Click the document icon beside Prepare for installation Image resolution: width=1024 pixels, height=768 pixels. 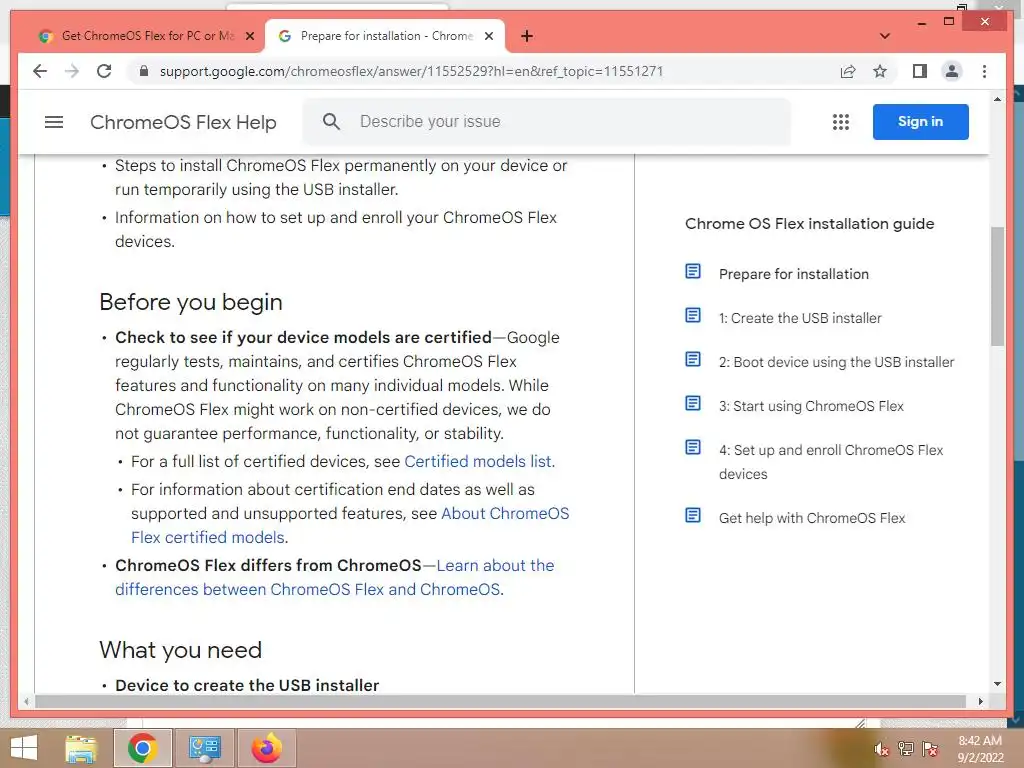tap(693, 271)
